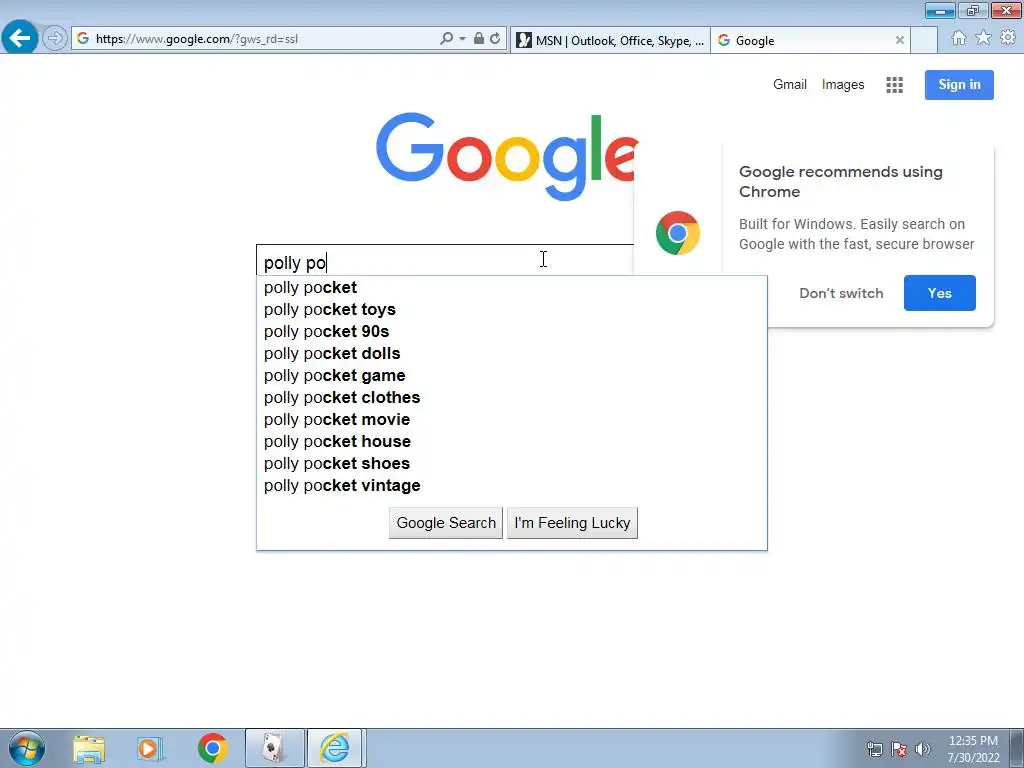Click Yes in Chrome recommendation
The height and width of the screenshot is (768, 1024).
[x=939, y=293]
